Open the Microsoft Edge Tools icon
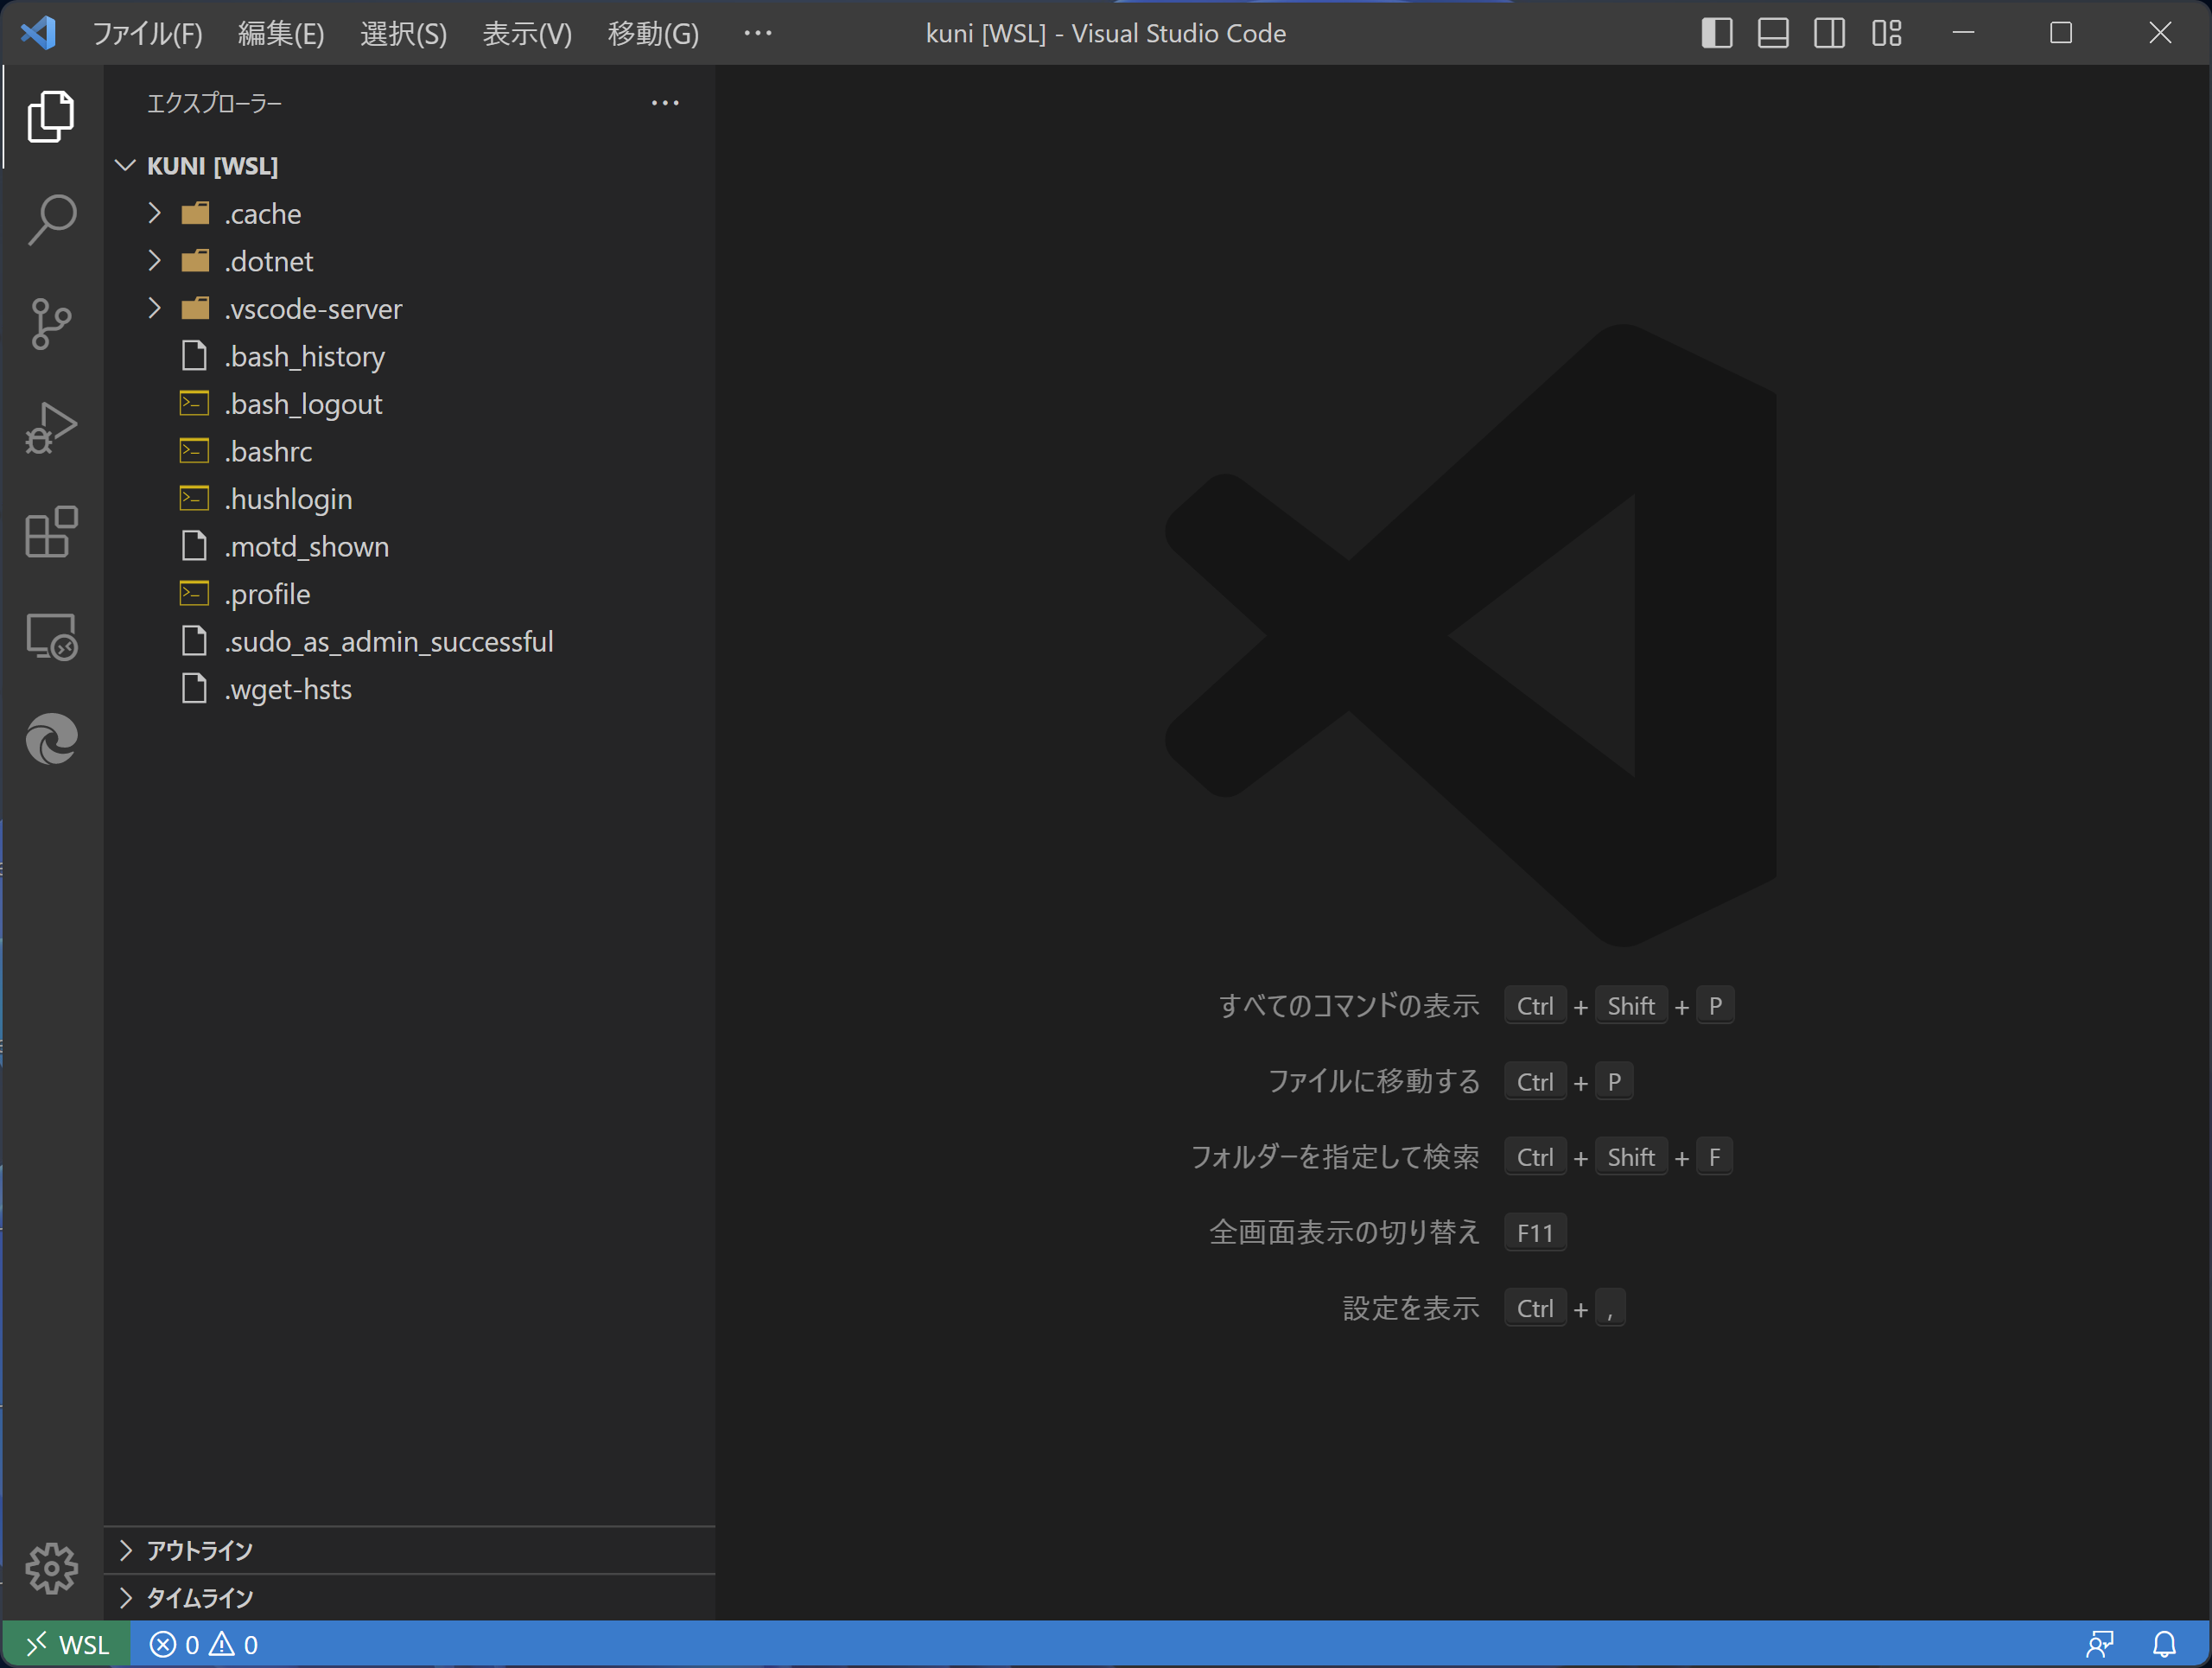 click(51, 740)
